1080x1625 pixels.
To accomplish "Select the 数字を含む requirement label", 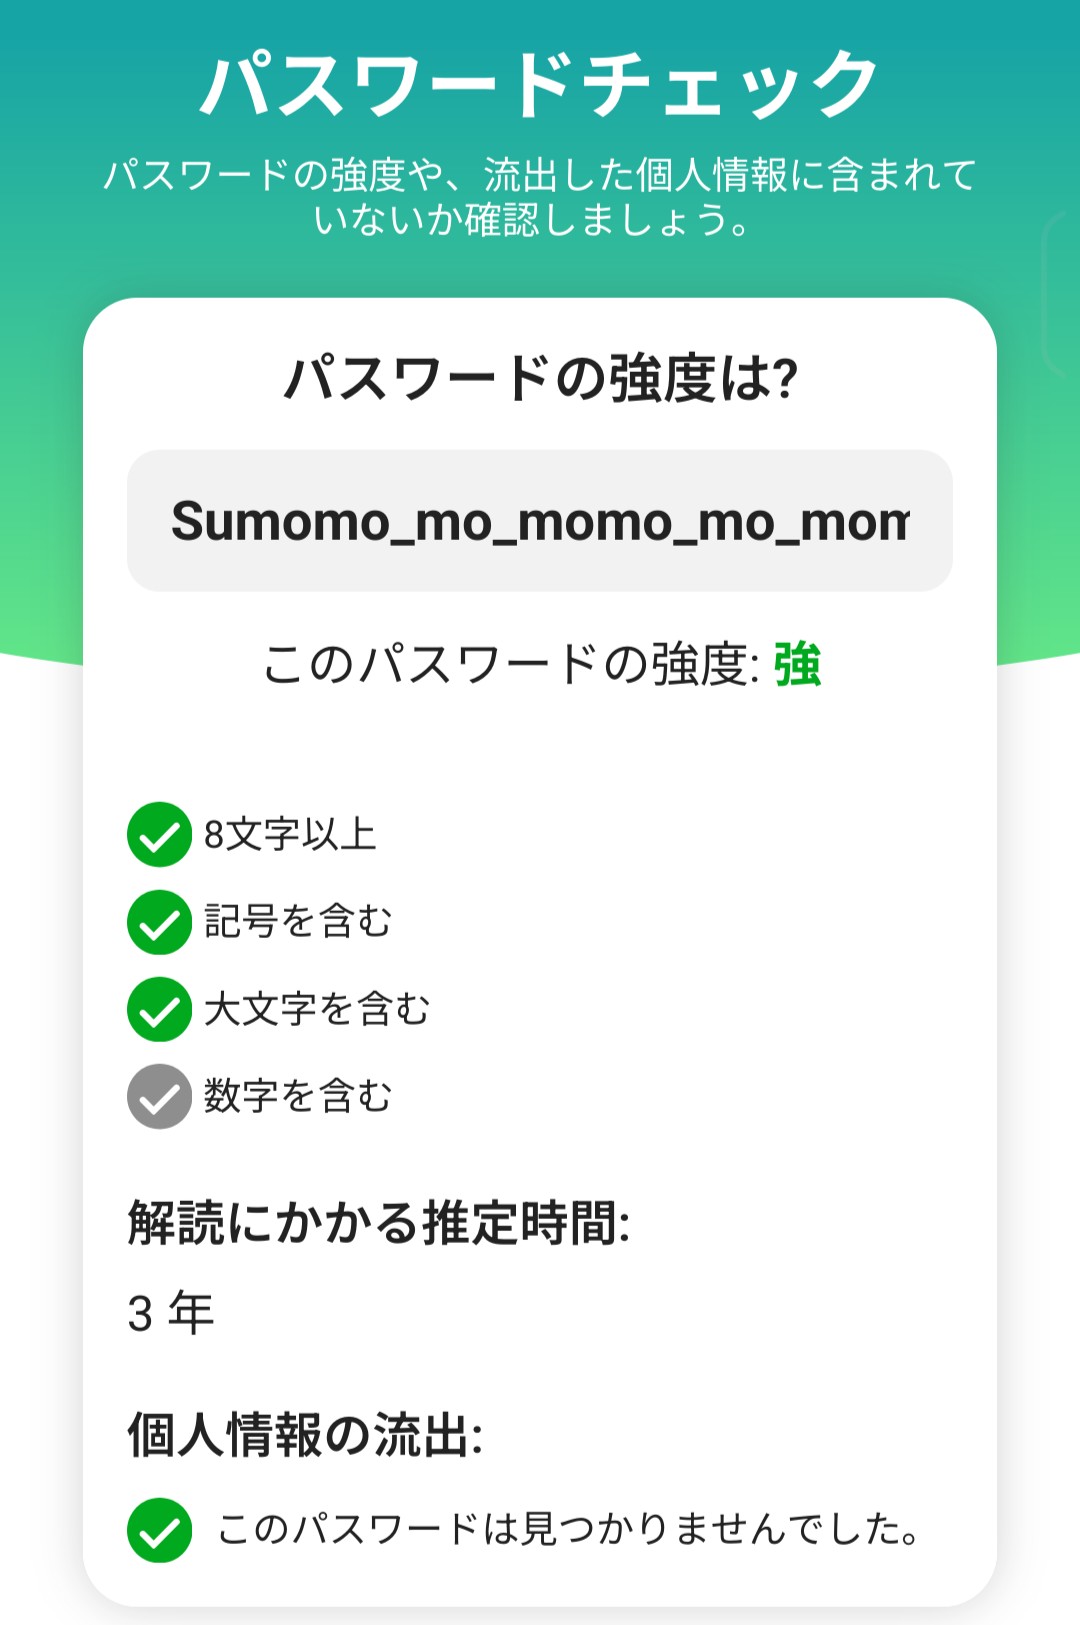I will click(298, 1096).
